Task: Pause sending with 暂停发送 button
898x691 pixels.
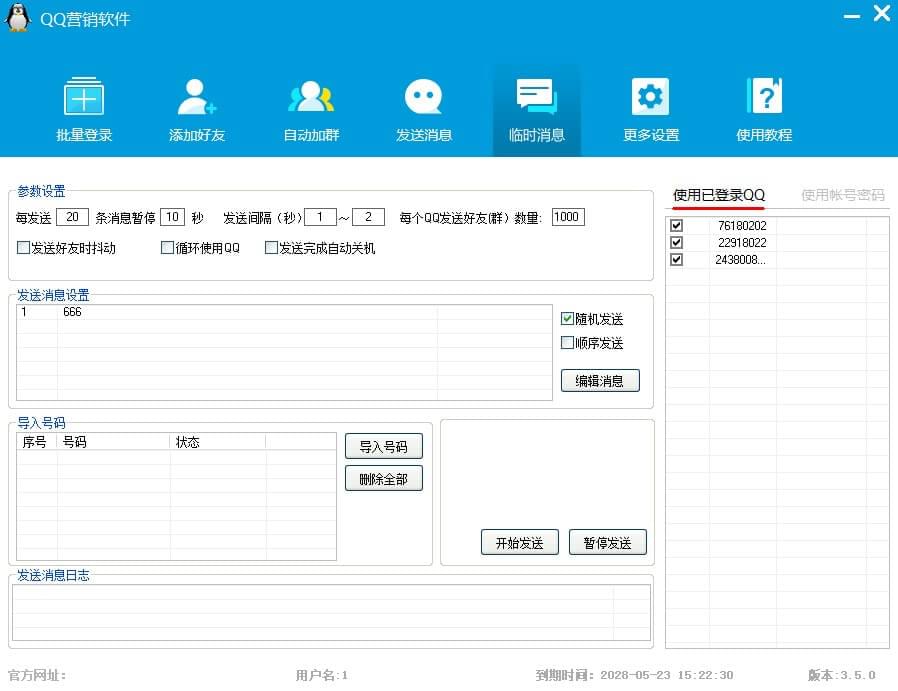Action: [x=608, y=542]
